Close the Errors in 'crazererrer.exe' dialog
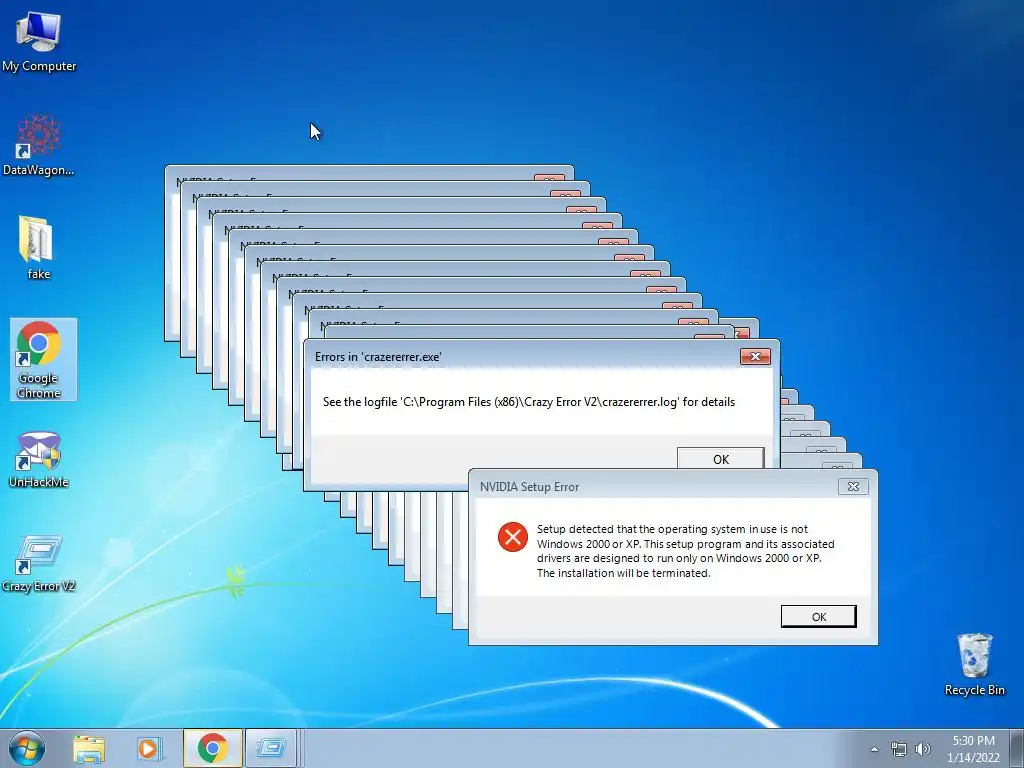Viewport: 1024px width, 768px height. (x=755, y=357)
